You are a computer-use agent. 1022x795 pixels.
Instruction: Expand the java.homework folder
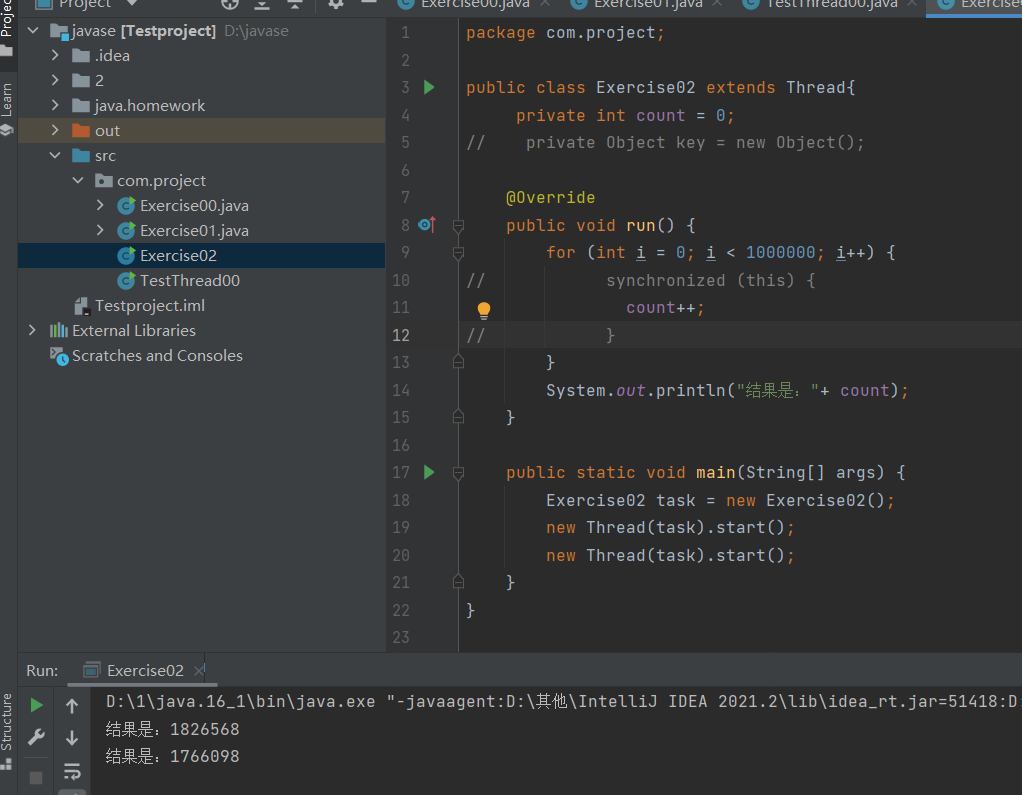[55, 106]
